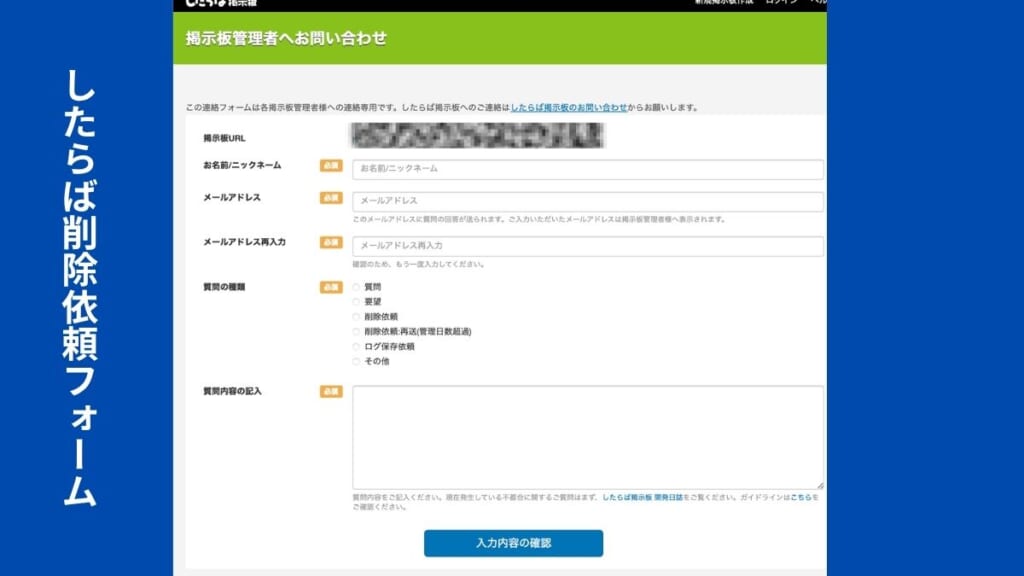The width and height of the screenshot is (1024, 576).
Task: Select the ログ保存依頼 radio button
Action: coord(356,347)
